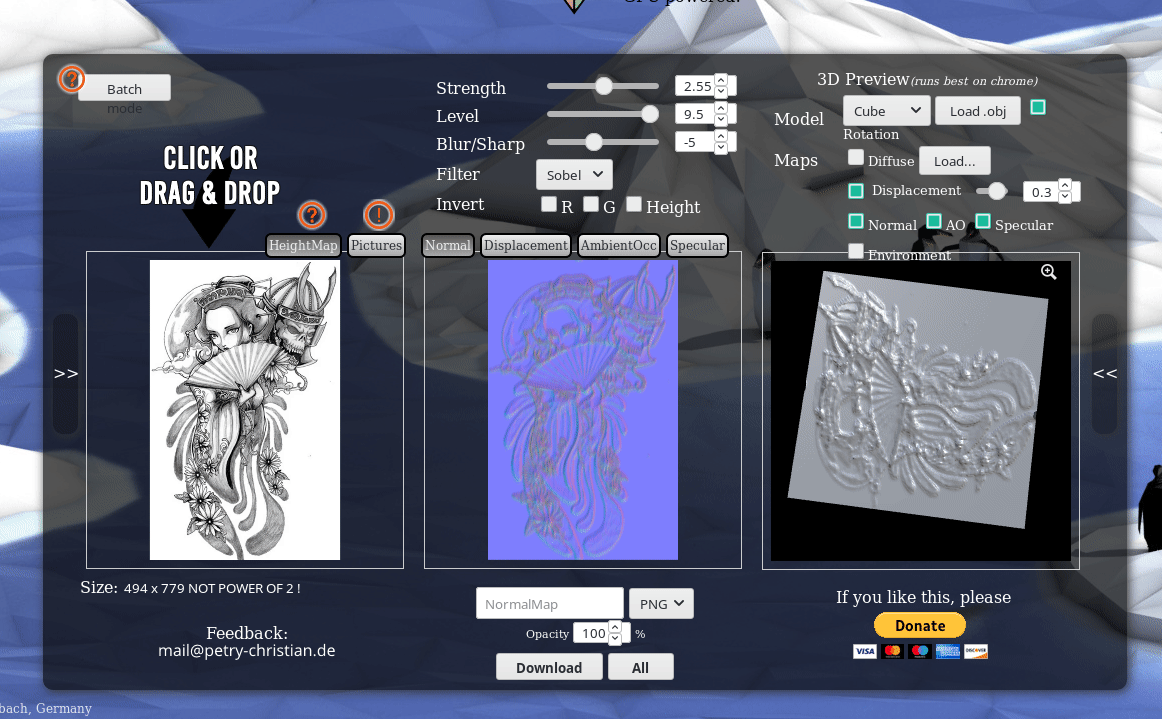Viewport: 1162px width, 719px height.
Task: Switch to the Displacement map tab
Action: click(x=525, y=245)
